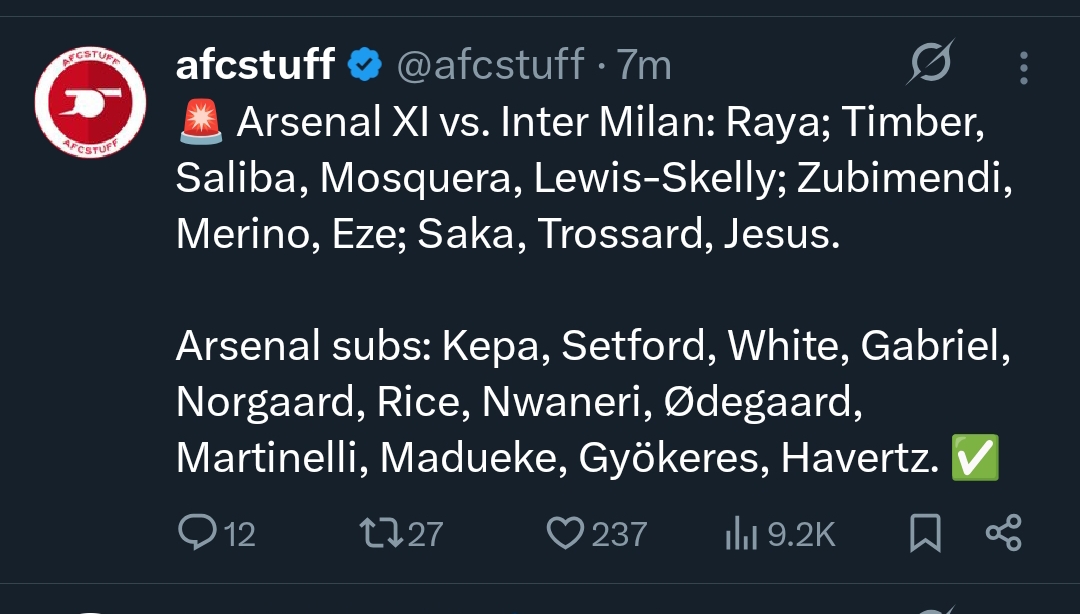Screen dimensions: 1080x614
Task: Bookmark the Arsenal lineup tweet
Action: [x=925, y=534]
